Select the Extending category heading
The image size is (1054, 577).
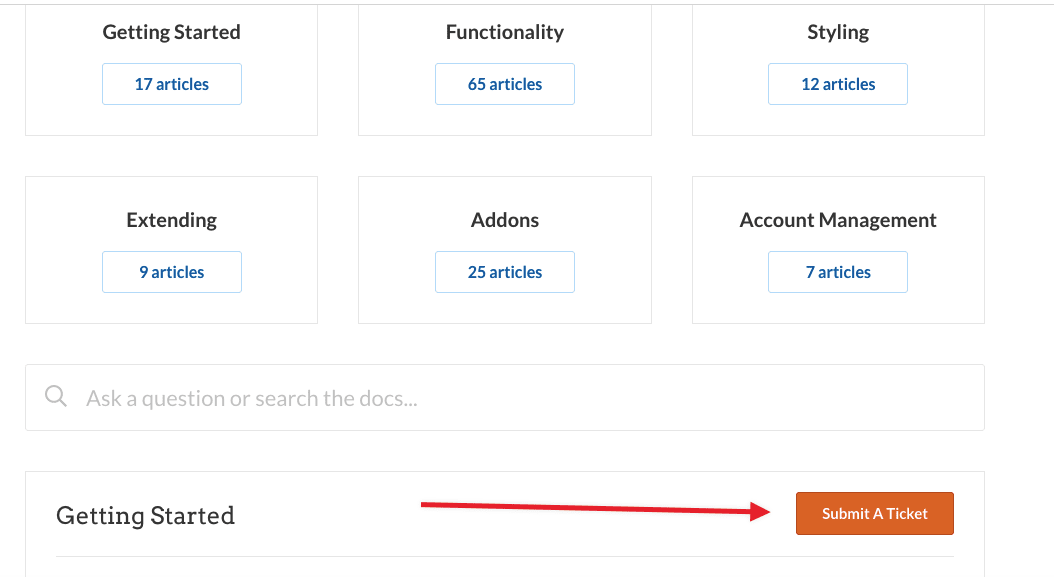[171, 220]
